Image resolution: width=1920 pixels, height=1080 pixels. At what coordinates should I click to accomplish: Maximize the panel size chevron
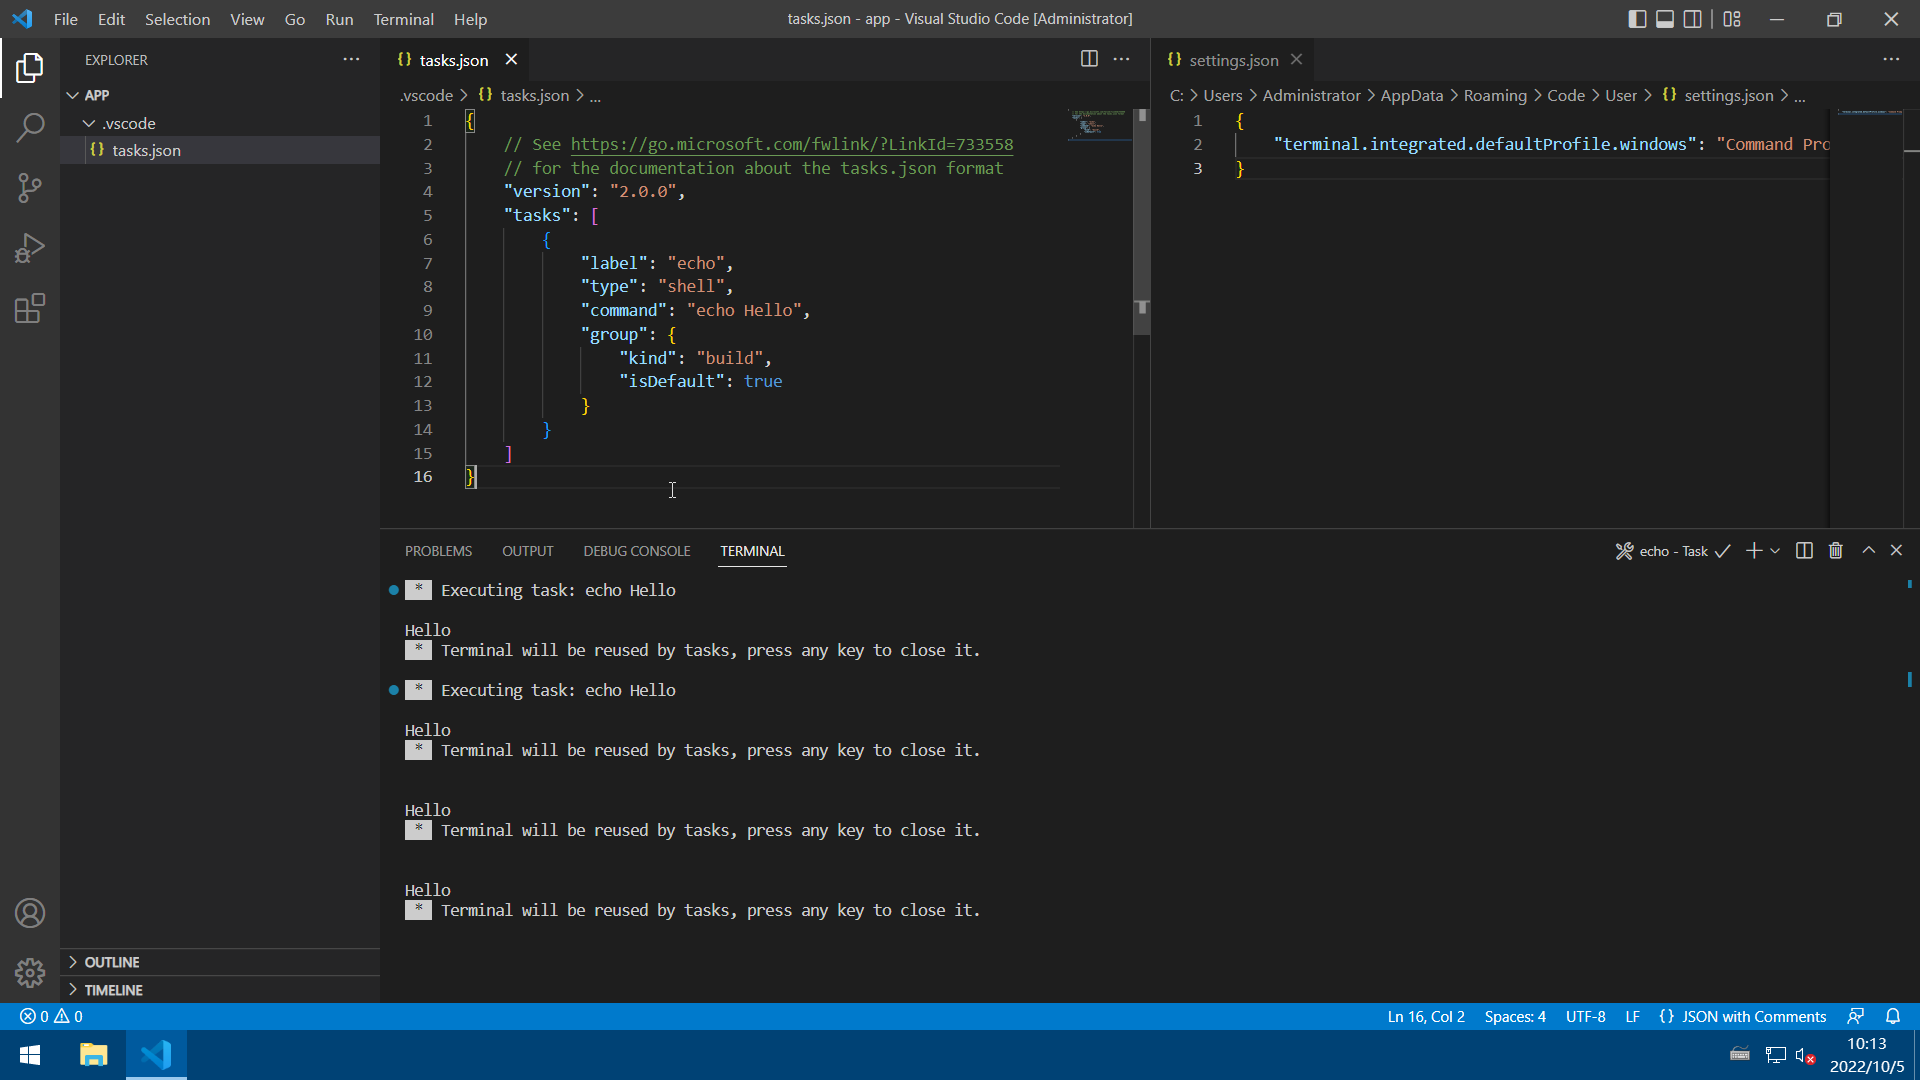[1868, 550]
